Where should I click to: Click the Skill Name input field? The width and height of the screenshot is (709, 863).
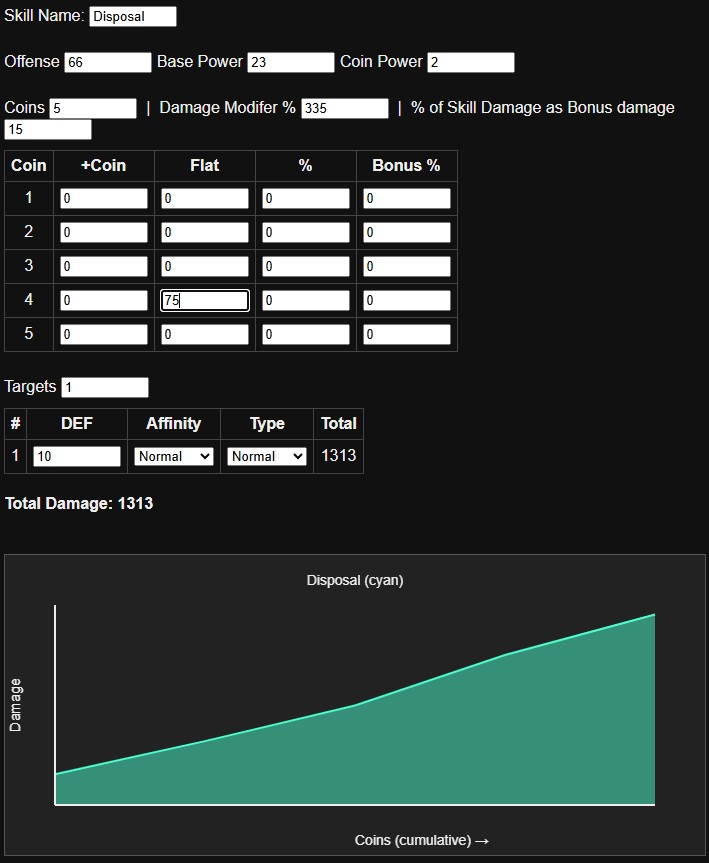tap(133, 17)
